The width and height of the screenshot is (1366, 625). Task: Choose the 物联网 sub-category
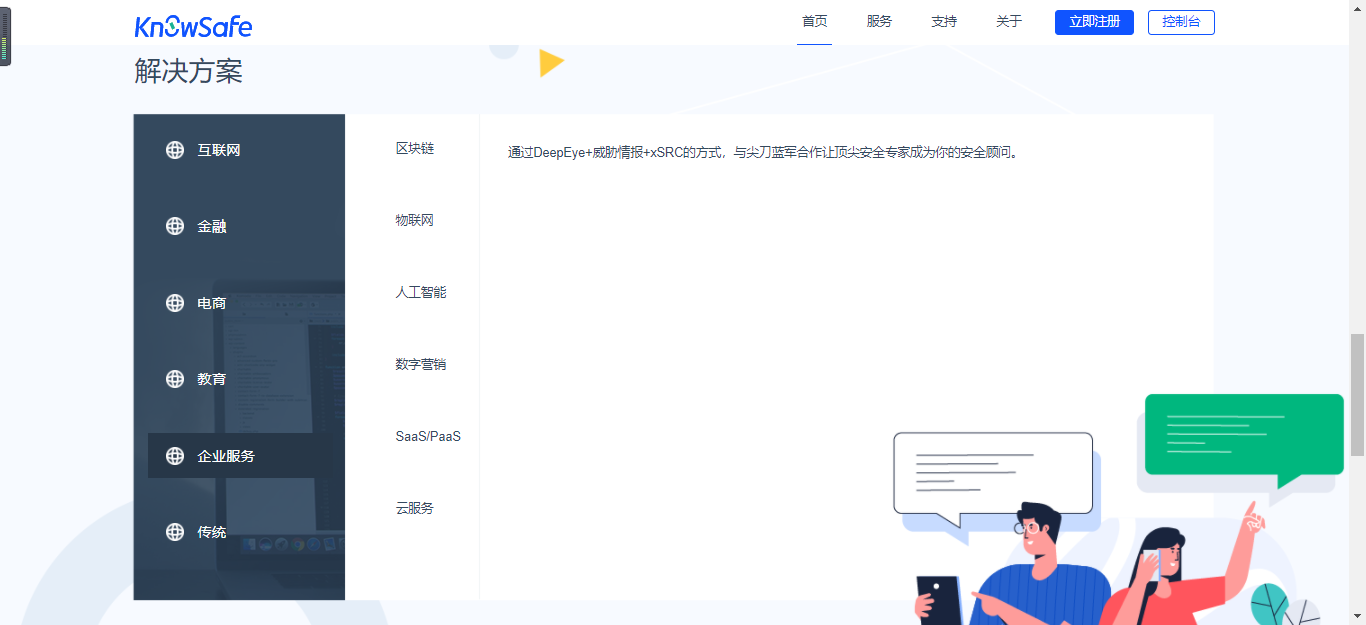point(415,220)
